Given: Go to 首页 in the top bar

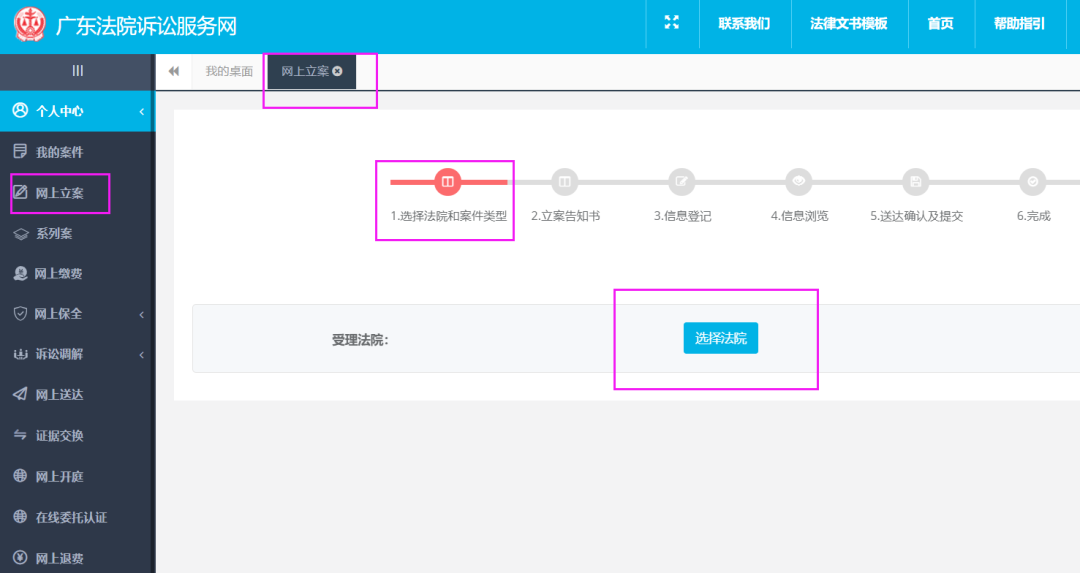Looking at the screenshot, I should 940,24.
